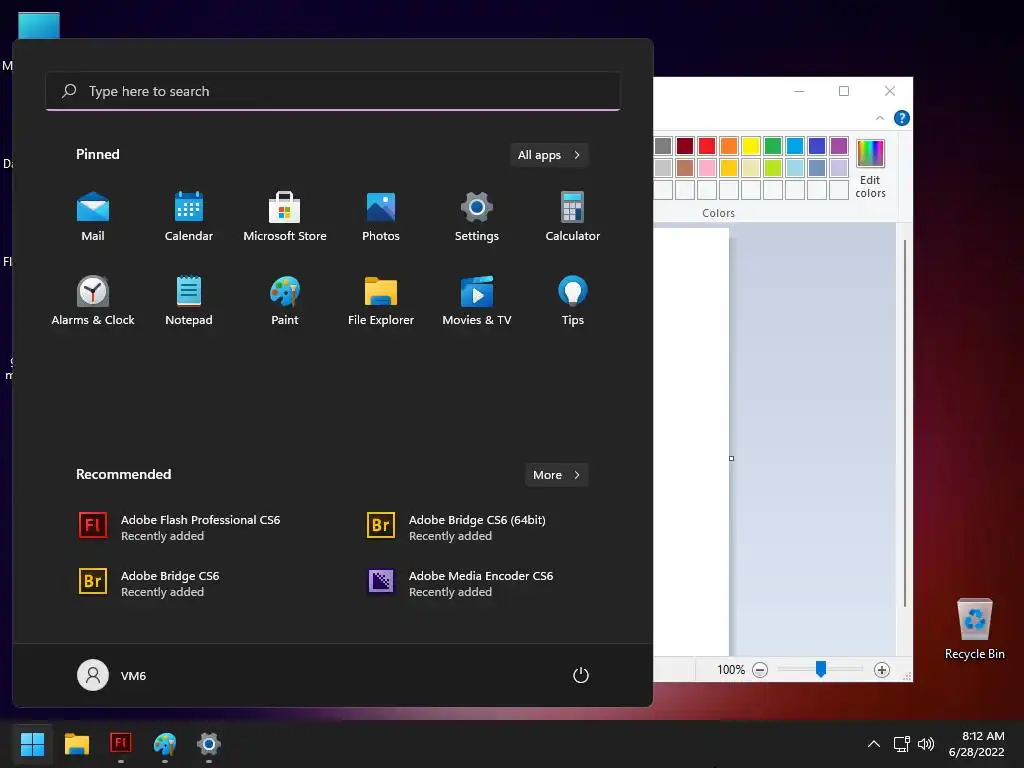Click the Windows Start button on taskbar
The height and width of the screenshot is (768, 1024).
point(32,743)
